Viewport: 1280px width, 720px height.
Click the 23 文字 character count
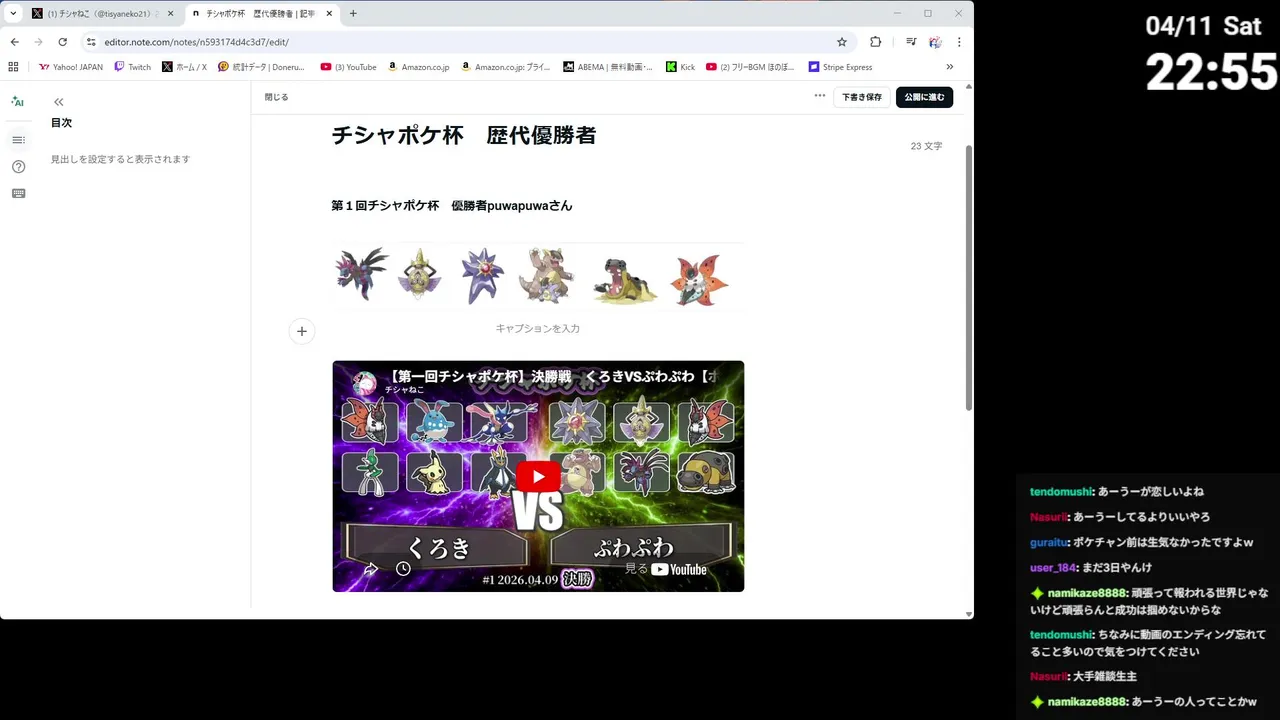[926, 146]
